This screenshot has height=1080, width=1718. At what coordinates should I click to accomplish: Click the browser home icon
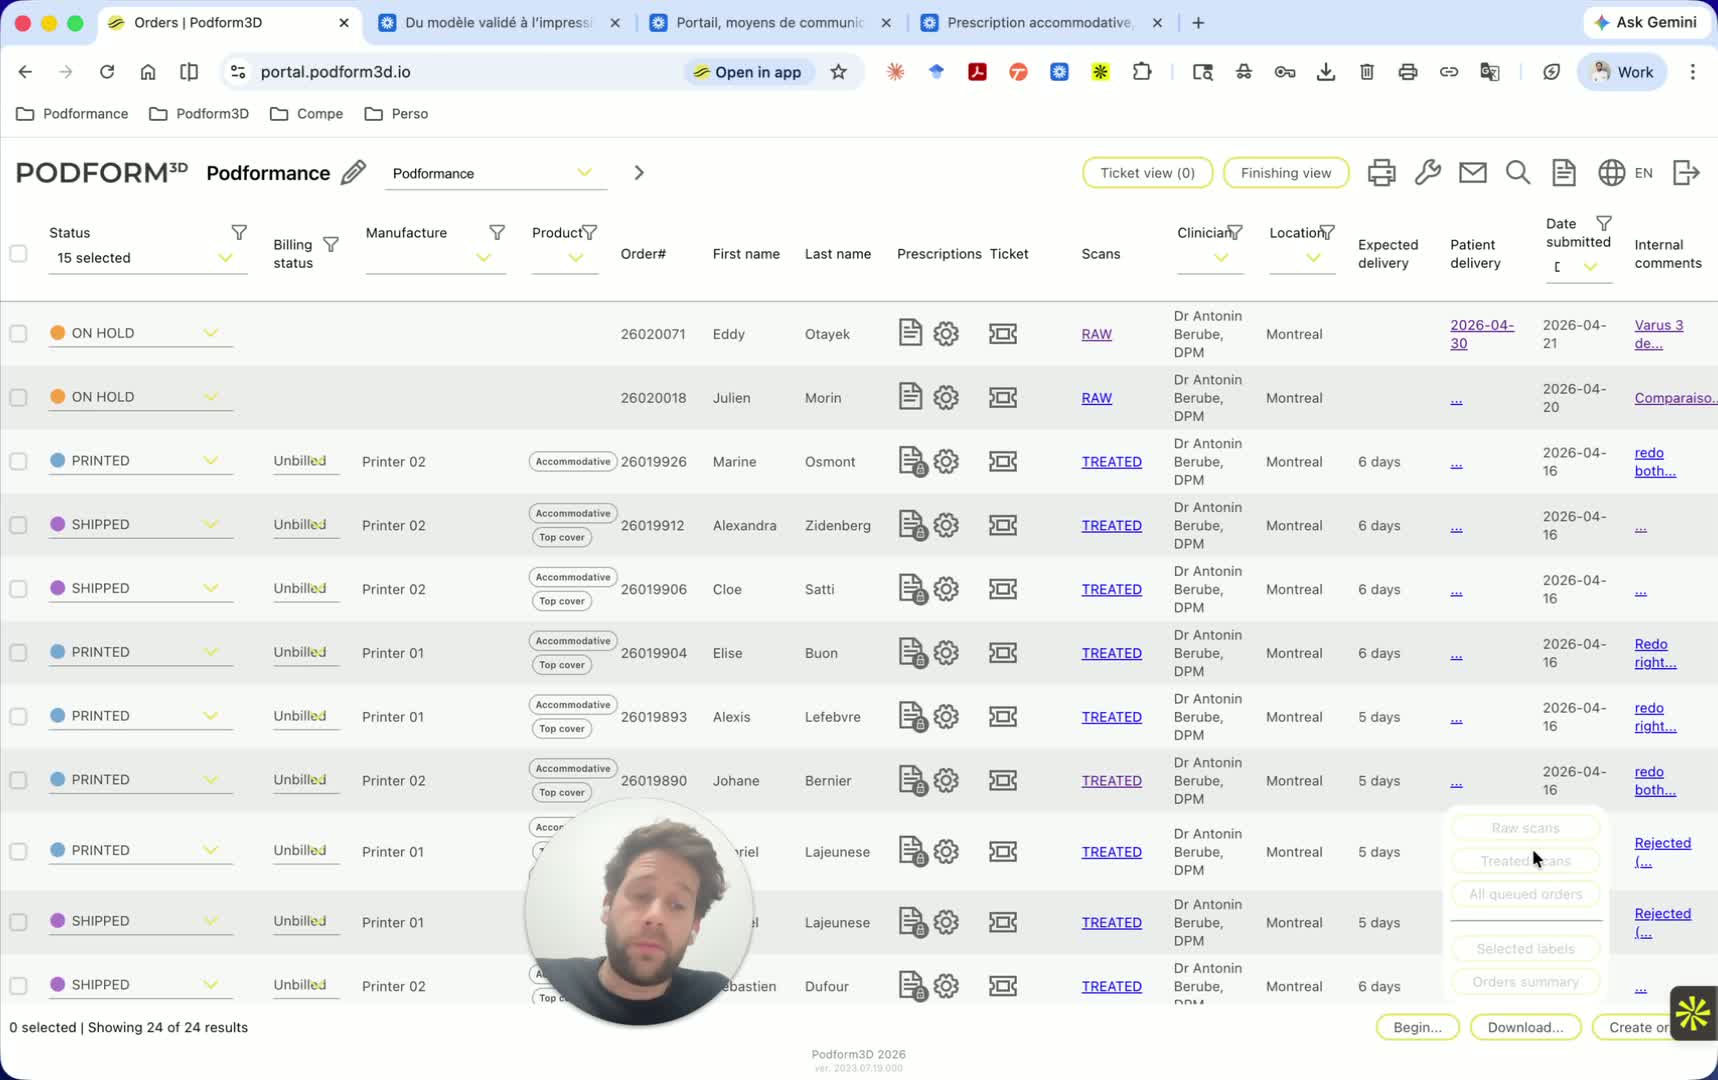tap(148, 72)
